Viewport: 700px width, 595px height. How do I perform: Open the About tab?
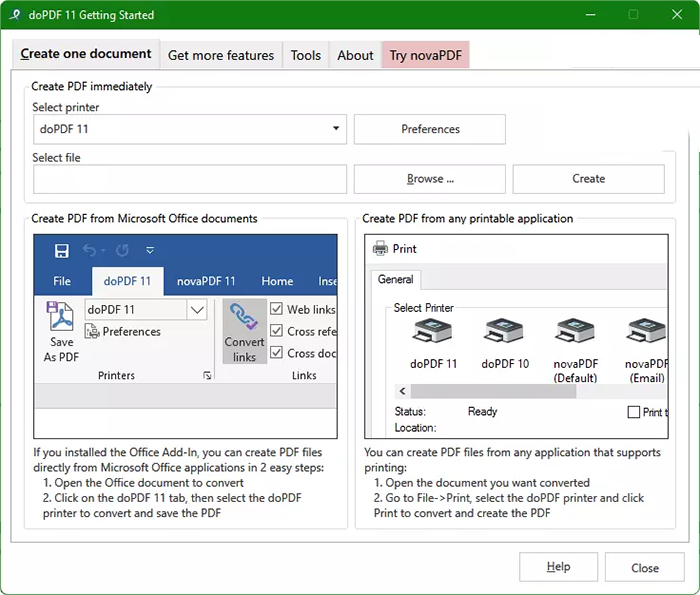(355, 55)
